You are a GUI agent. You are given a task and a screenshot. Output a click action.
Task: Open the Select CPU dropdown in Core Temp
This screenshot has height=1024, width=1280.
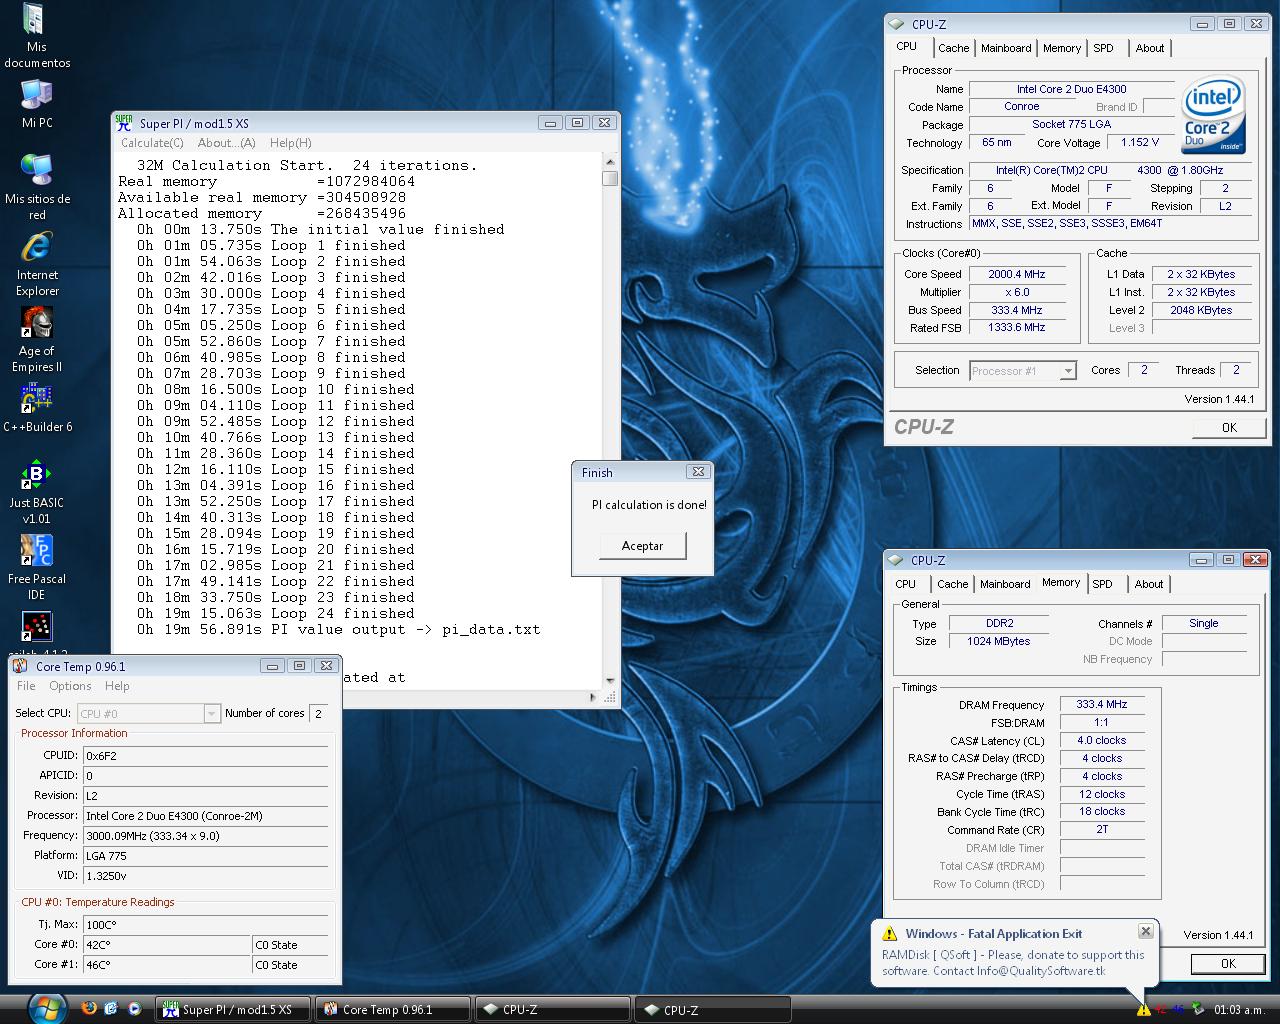click(x=148, y=713)
